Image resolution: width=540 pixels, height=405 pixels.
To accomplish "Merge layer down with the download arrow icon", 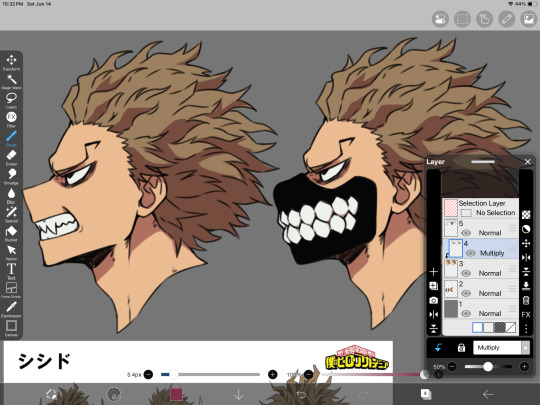I will [526, 286].
